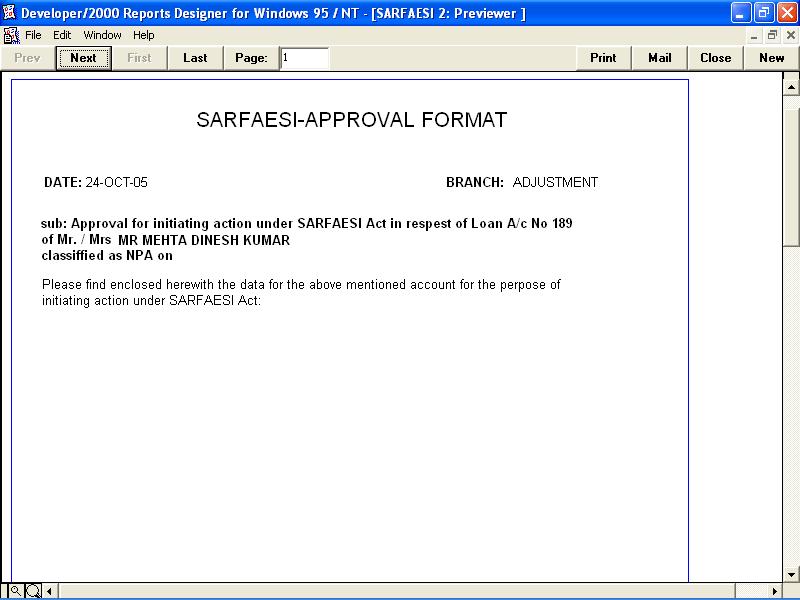Minimize the inner Previewer window
Screen dimensions: 800x600
pos(756,35)
